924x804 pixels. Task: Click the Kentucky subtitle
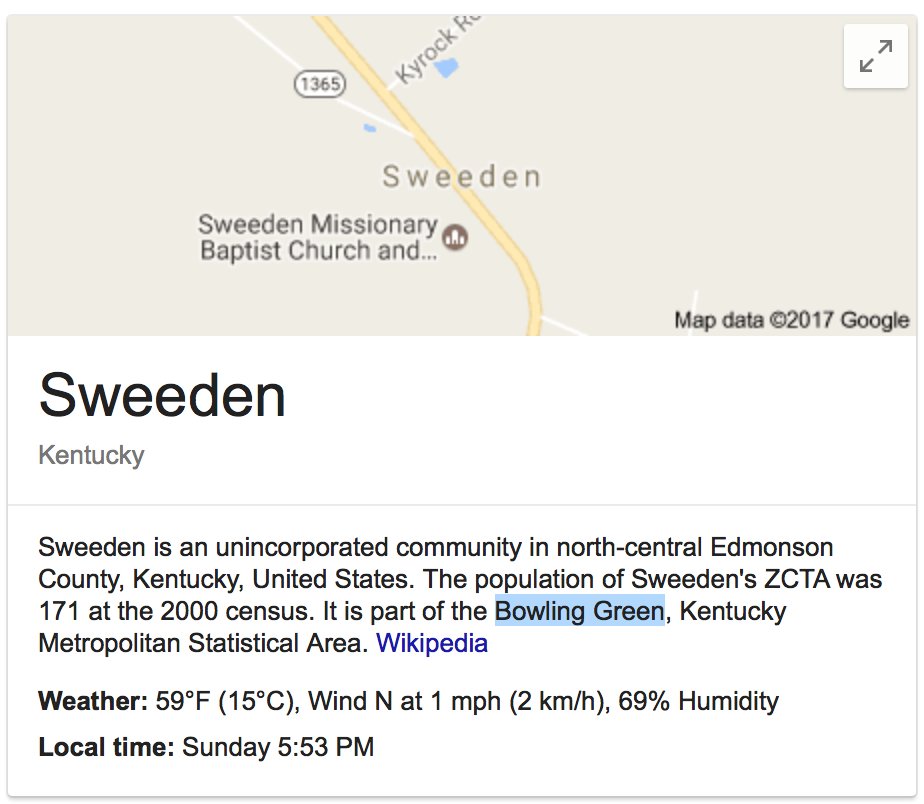click(x=91, y=455)
